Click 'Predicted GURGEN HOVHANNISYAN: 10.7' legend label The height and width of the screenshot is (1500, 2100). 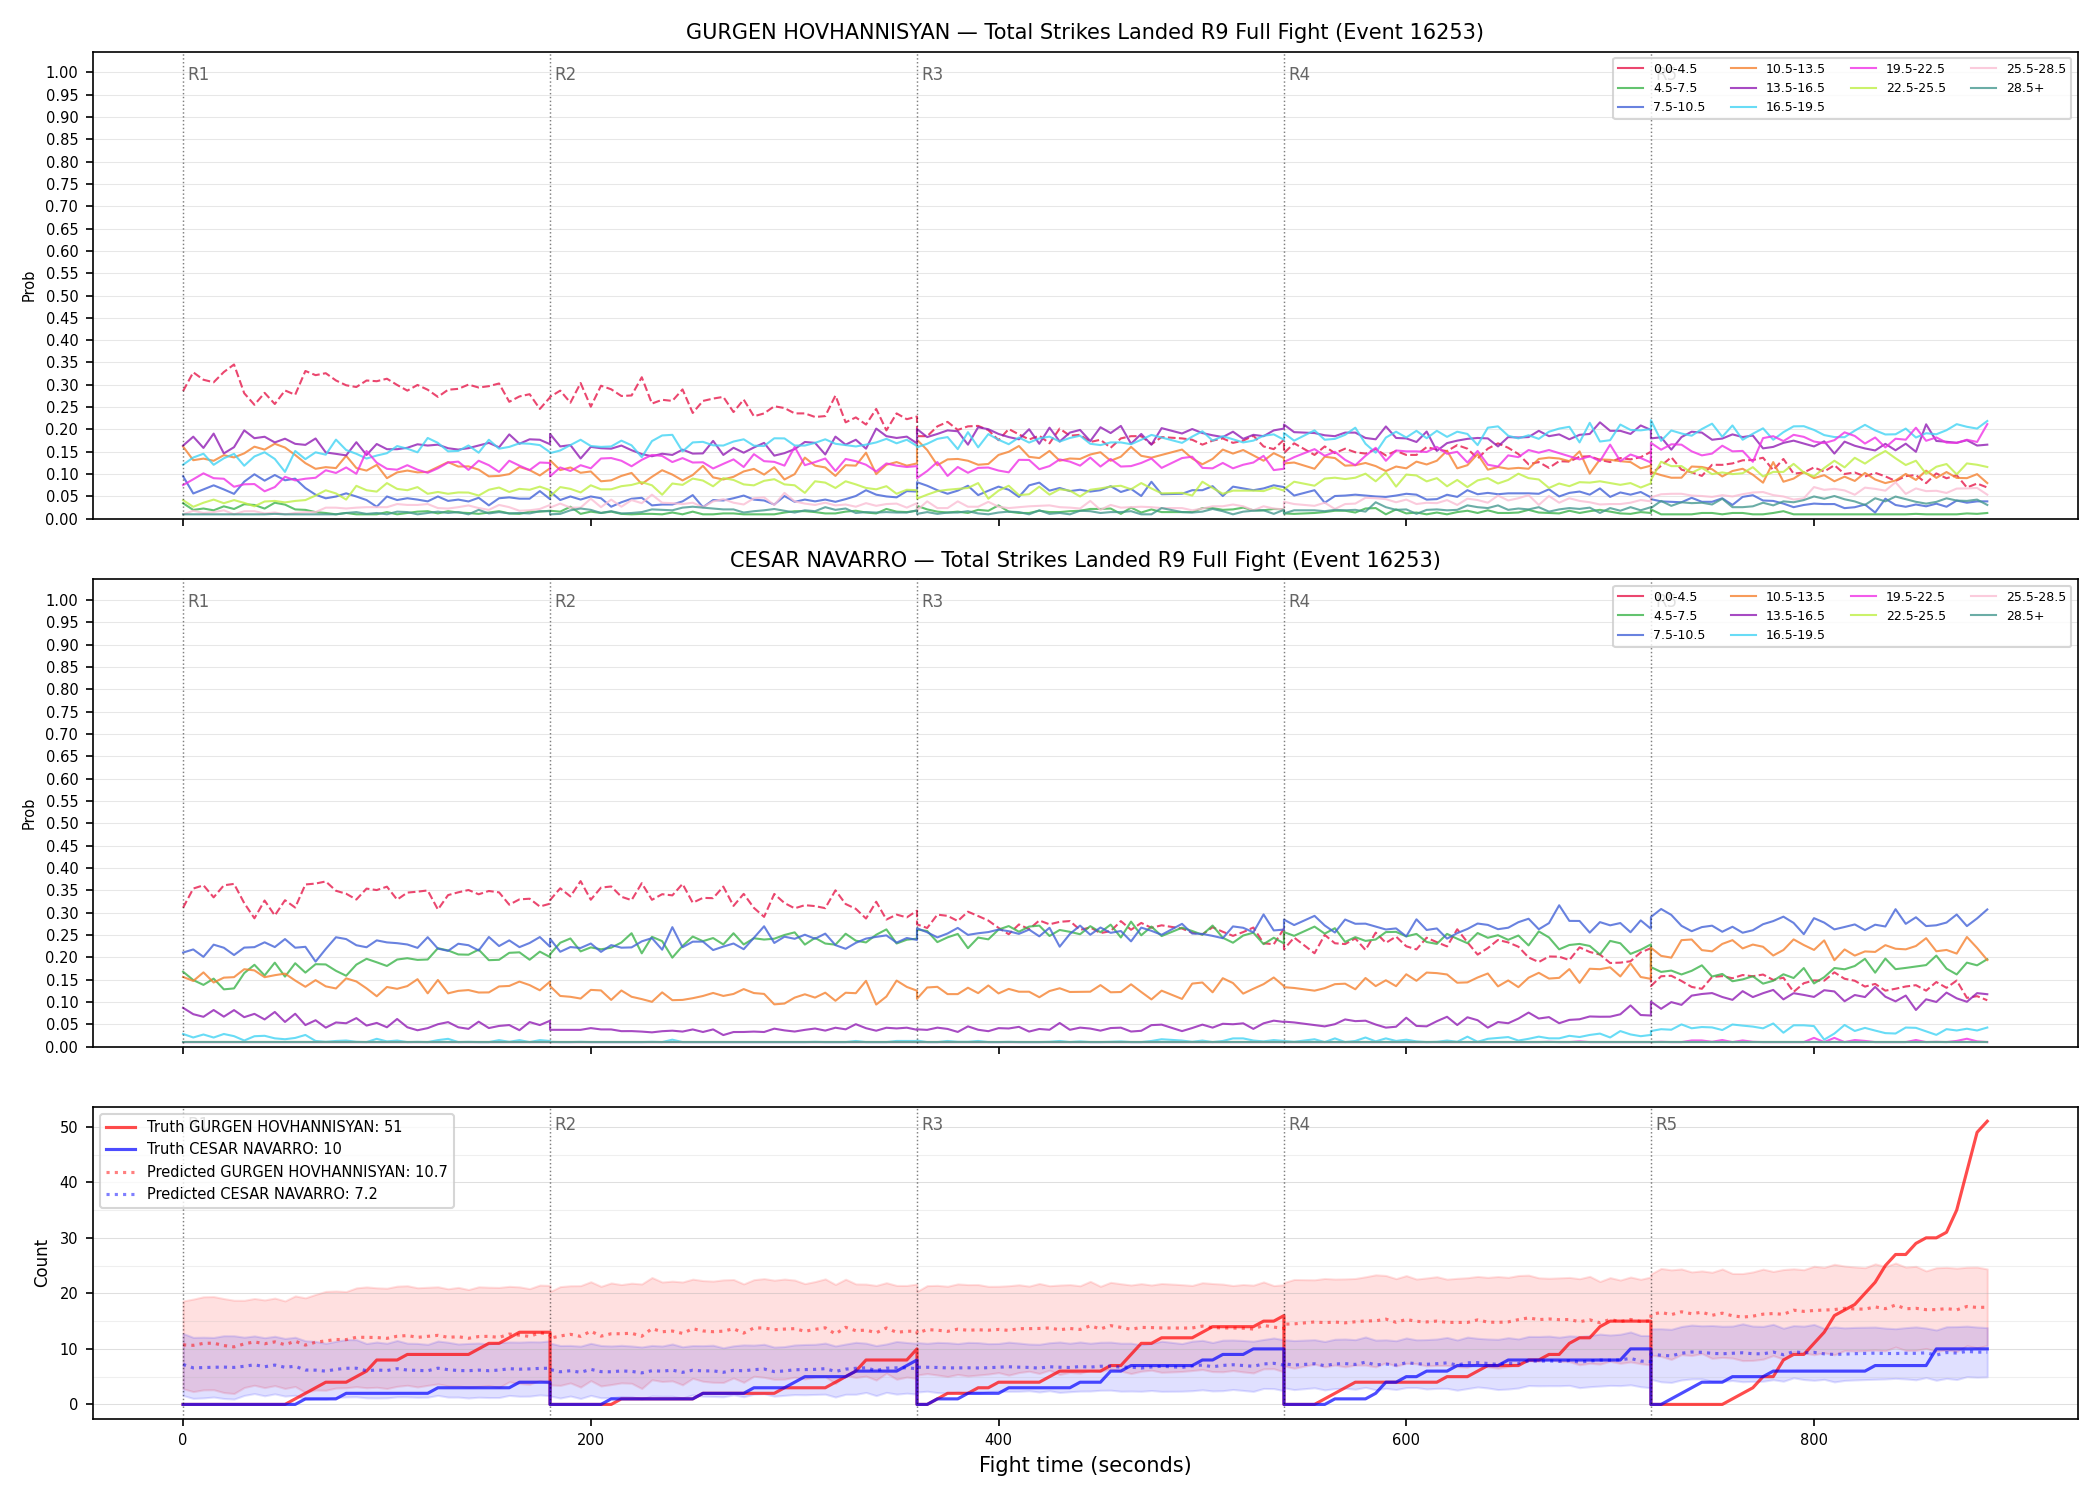point(297,1172)
